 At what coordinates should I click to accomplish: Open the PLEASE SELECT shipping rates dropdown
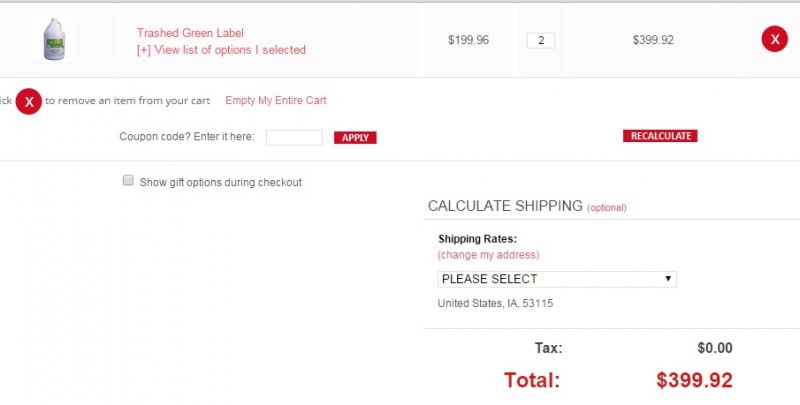point(556,279)
